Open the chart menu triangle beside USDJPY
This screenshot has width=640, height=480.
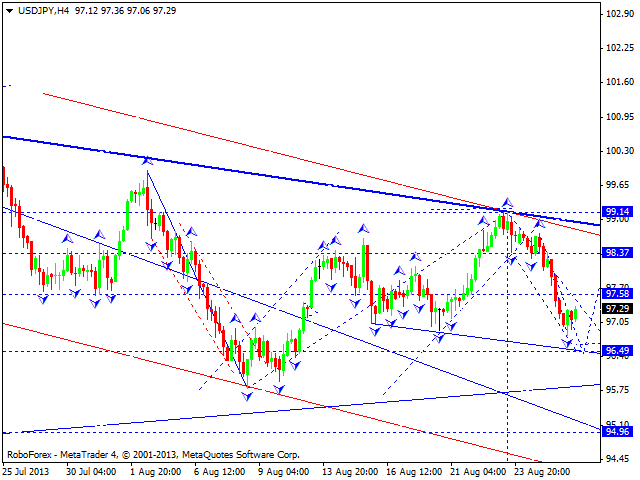[9, 11]
